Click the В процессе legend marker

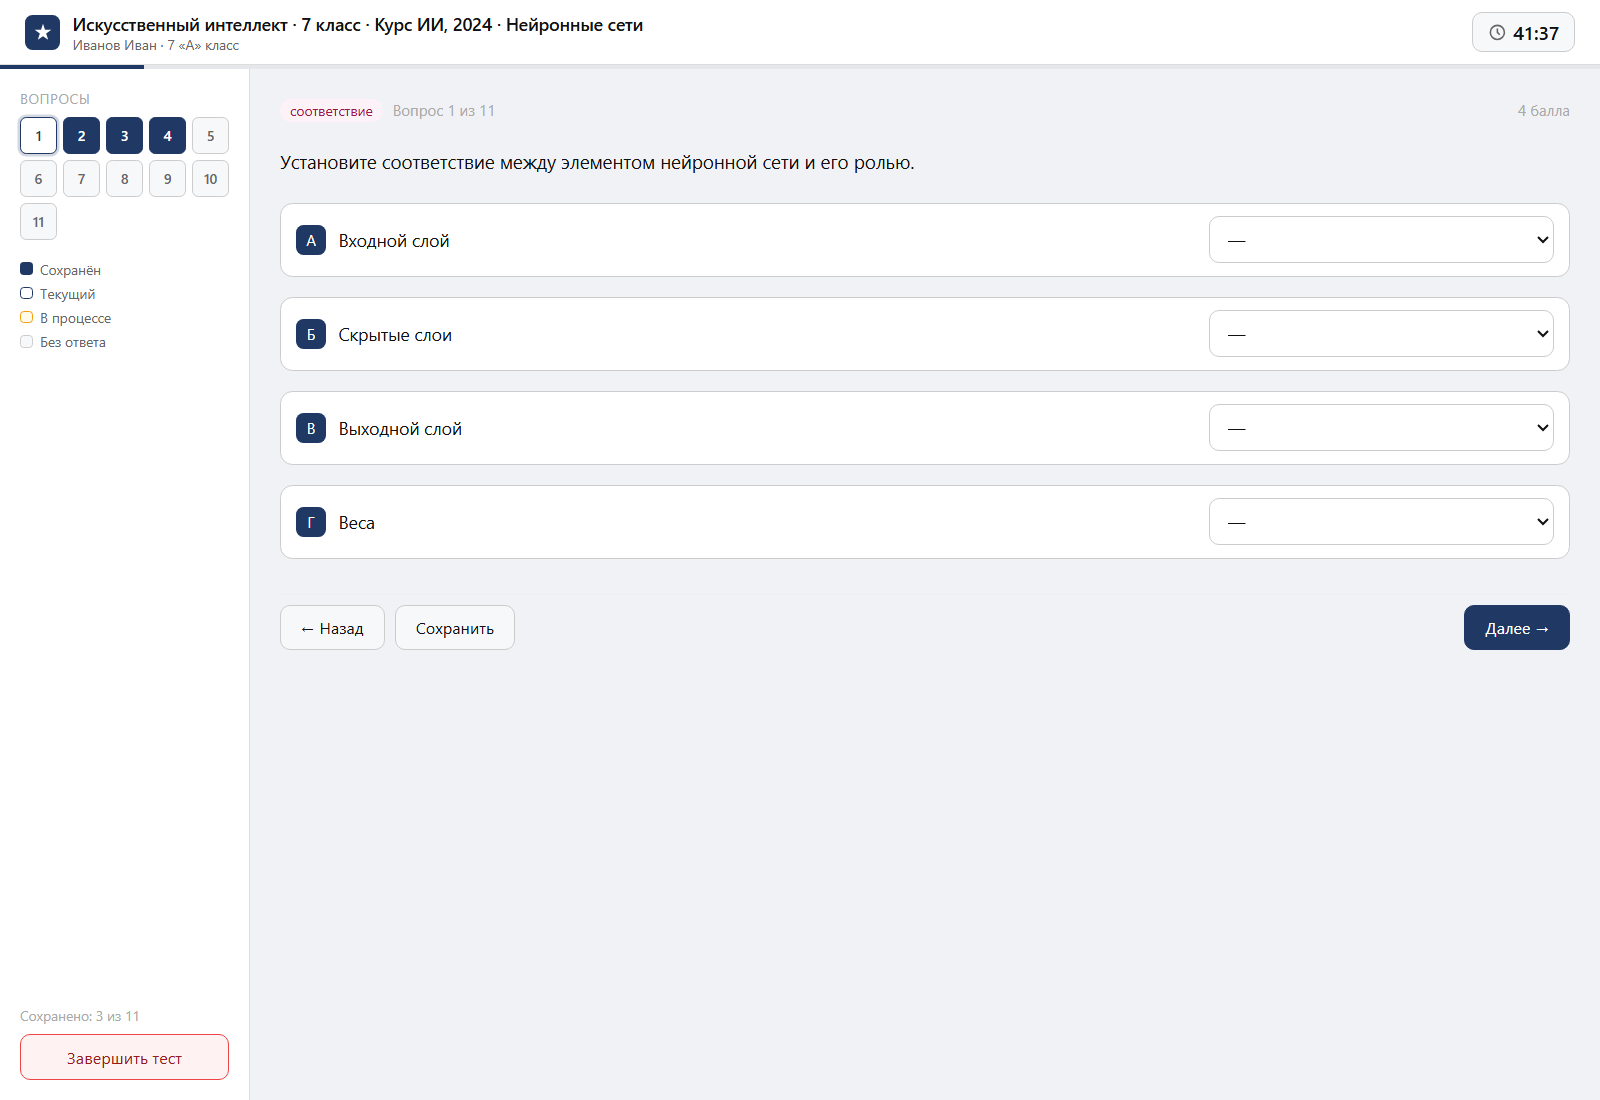[x=27, y=317]
